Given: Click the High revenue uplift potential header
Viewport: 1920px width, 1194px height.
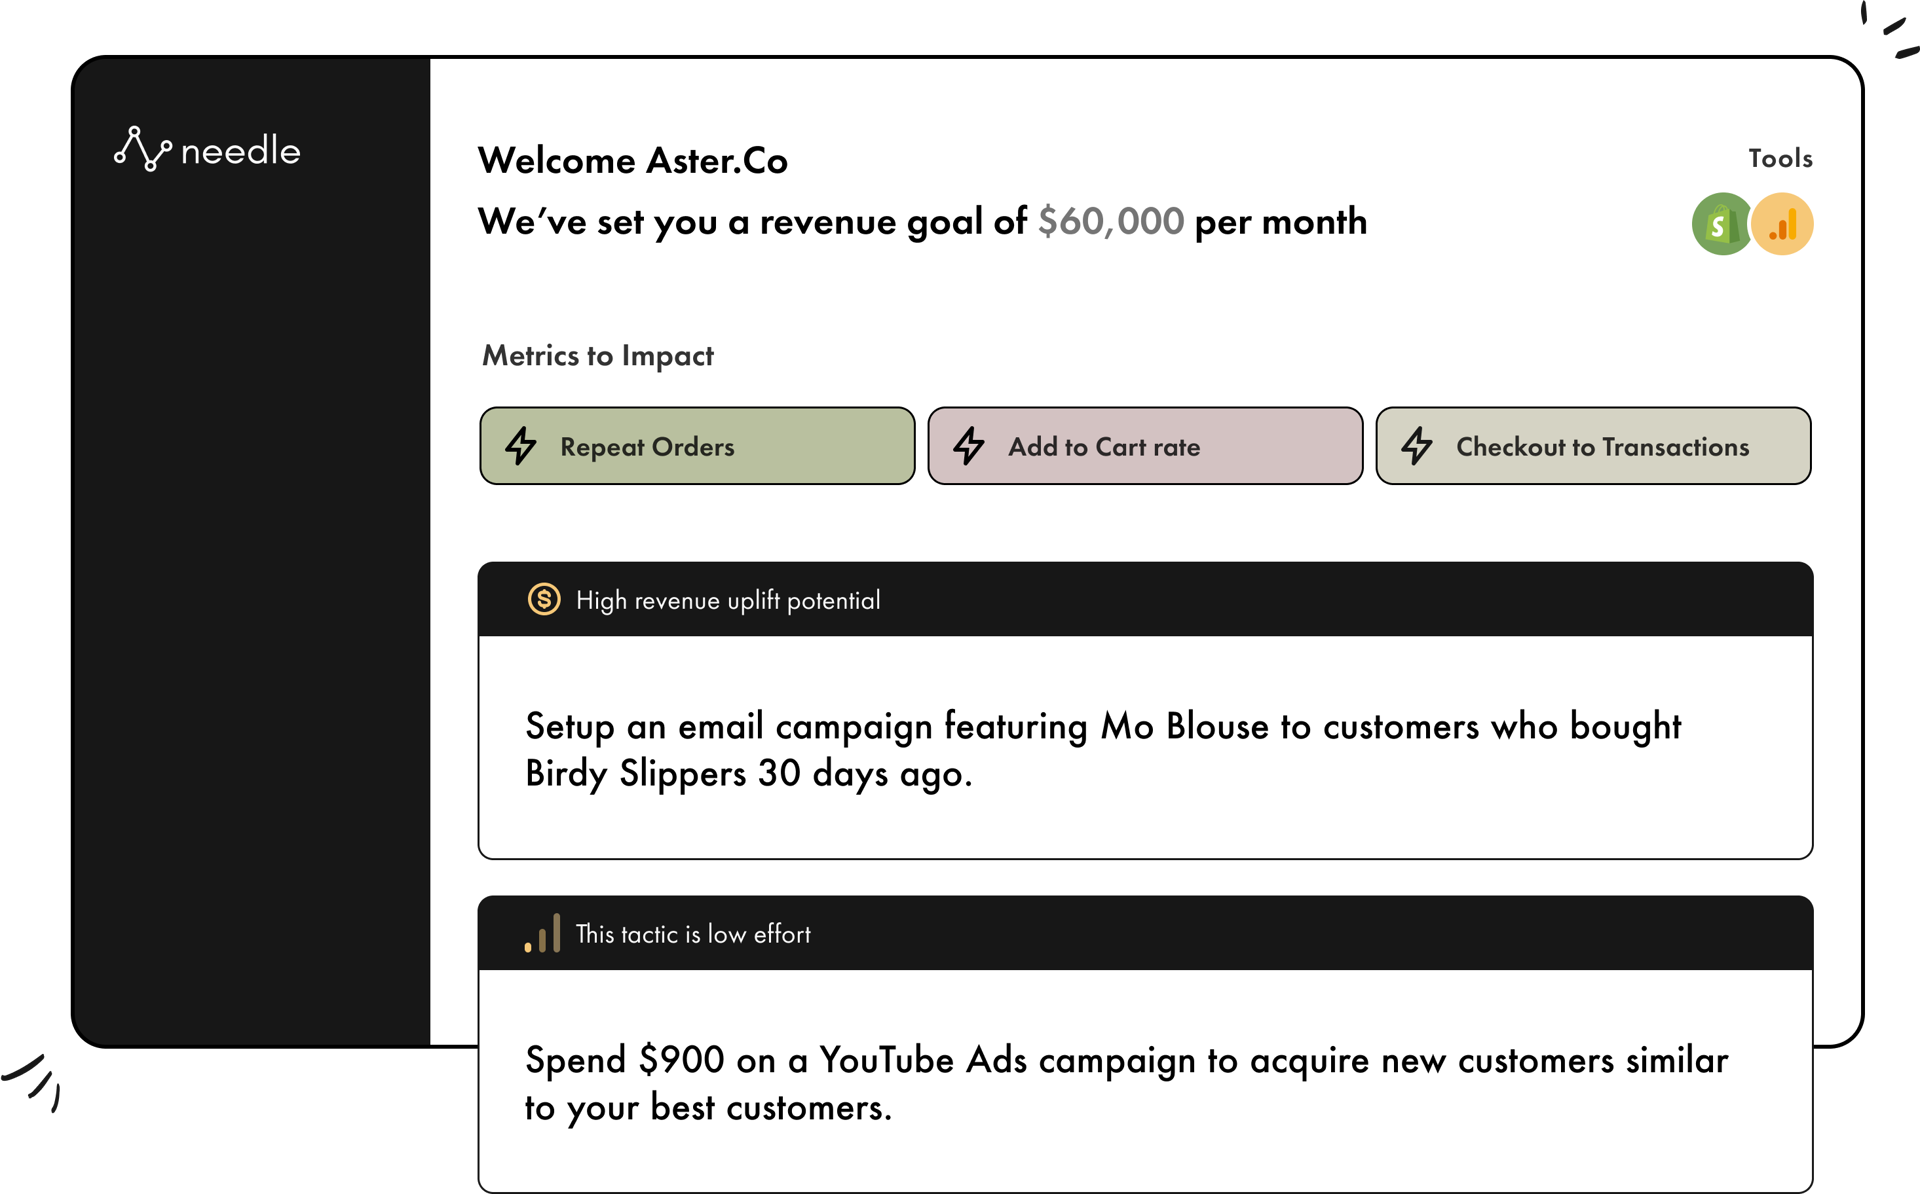Looking at the screenshot, I should [x=1145, y=599].
